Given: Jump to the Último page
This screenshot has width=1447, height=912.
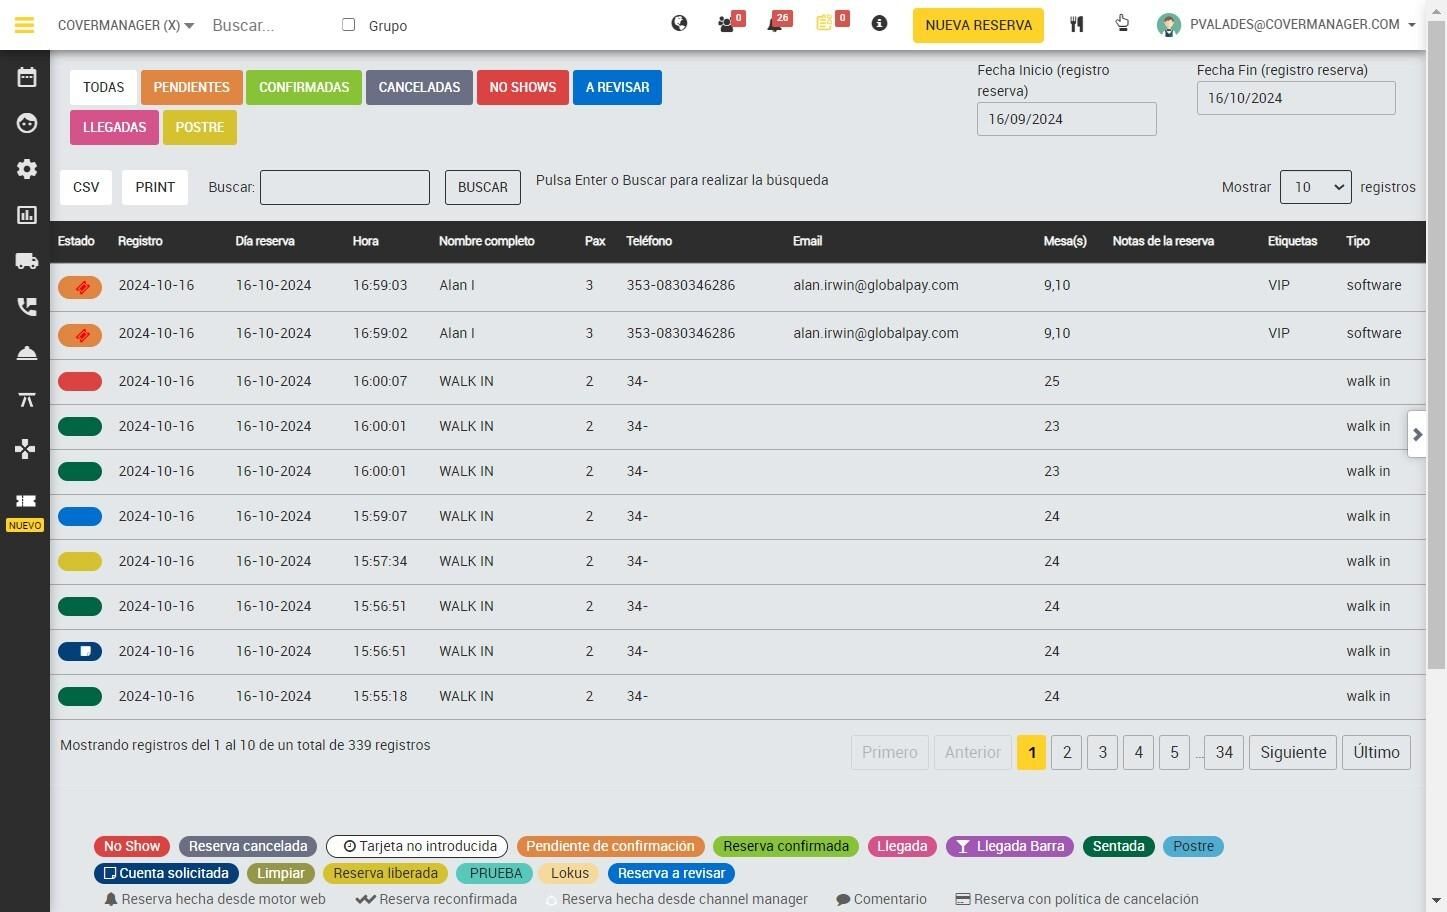Looking at the screenshot, I should click(x=1376, y=752).
